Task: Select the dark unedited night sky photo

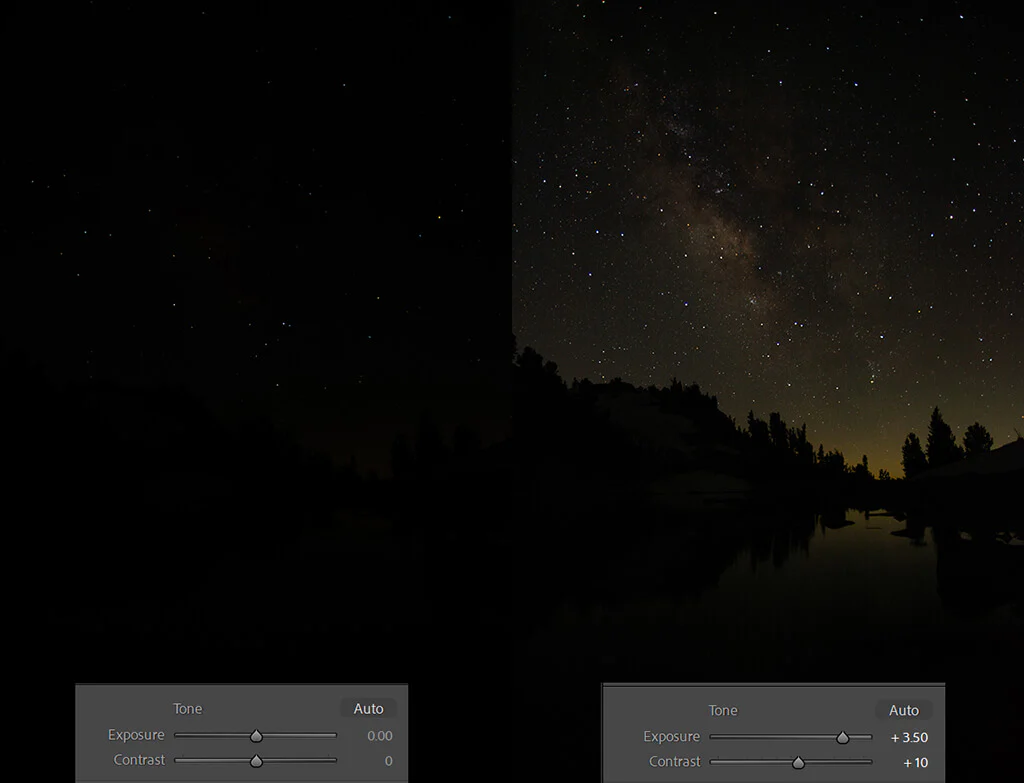Action: pos(256,340)
